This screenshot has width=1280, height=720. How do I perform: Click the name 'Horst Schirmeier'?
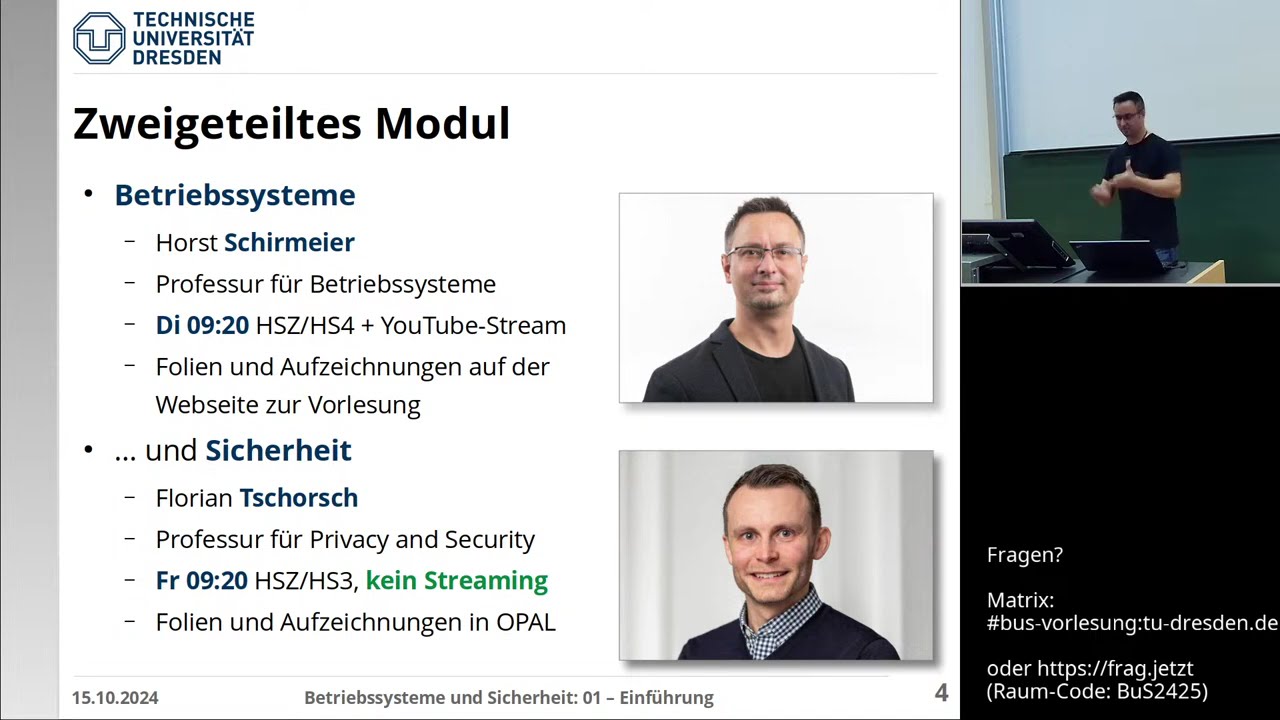click(x=255, y=242)
